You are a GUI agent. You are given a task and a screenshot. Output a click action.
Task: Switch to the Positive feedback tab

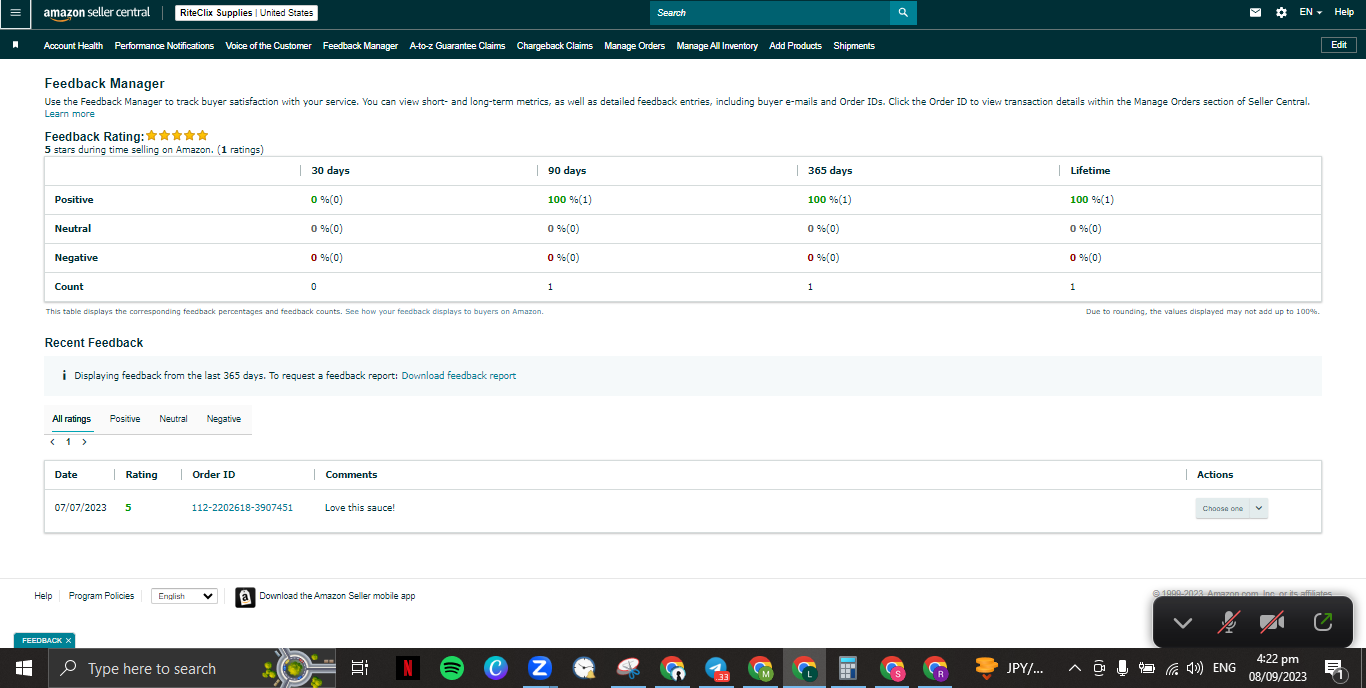coord(125,419)
